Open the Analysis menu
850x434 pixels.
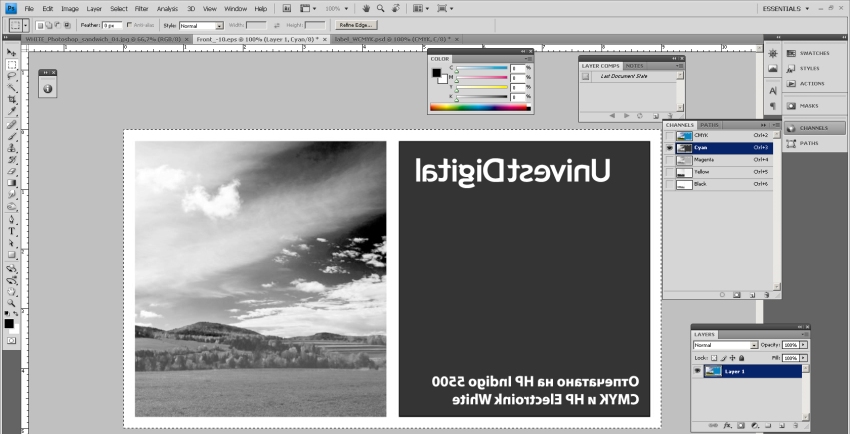167,9
